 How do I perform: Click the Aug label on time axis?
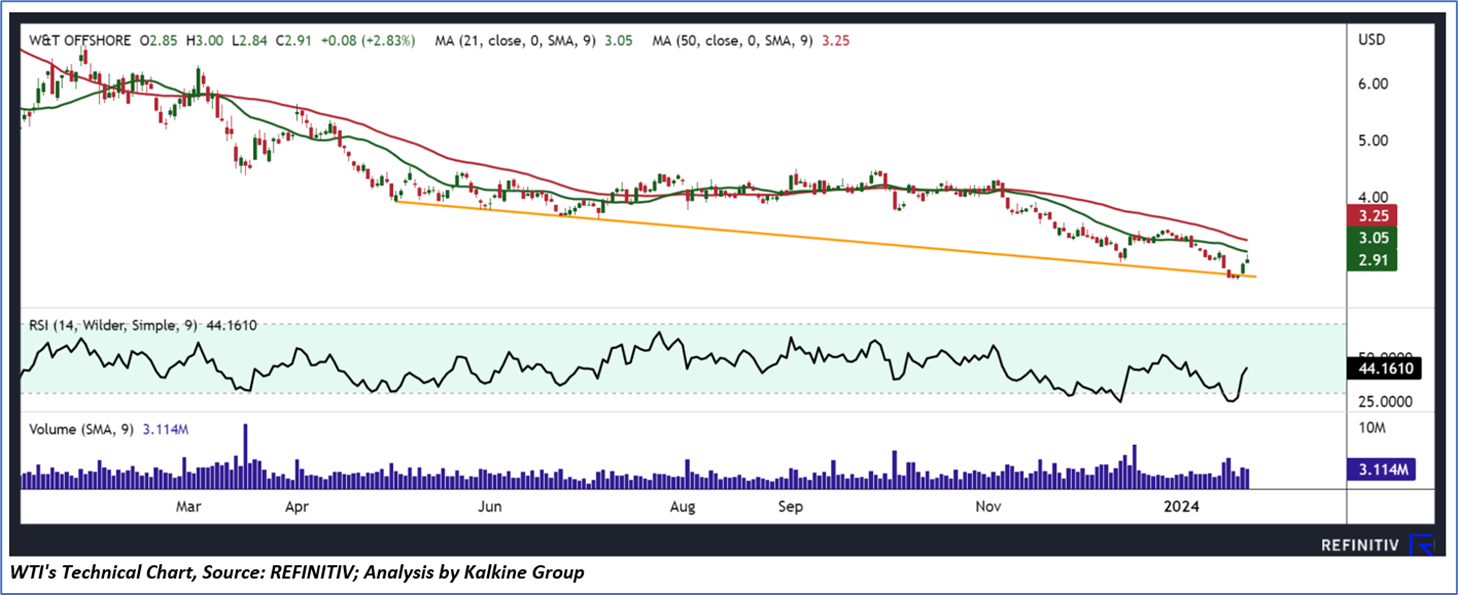[x=682, y=507]
